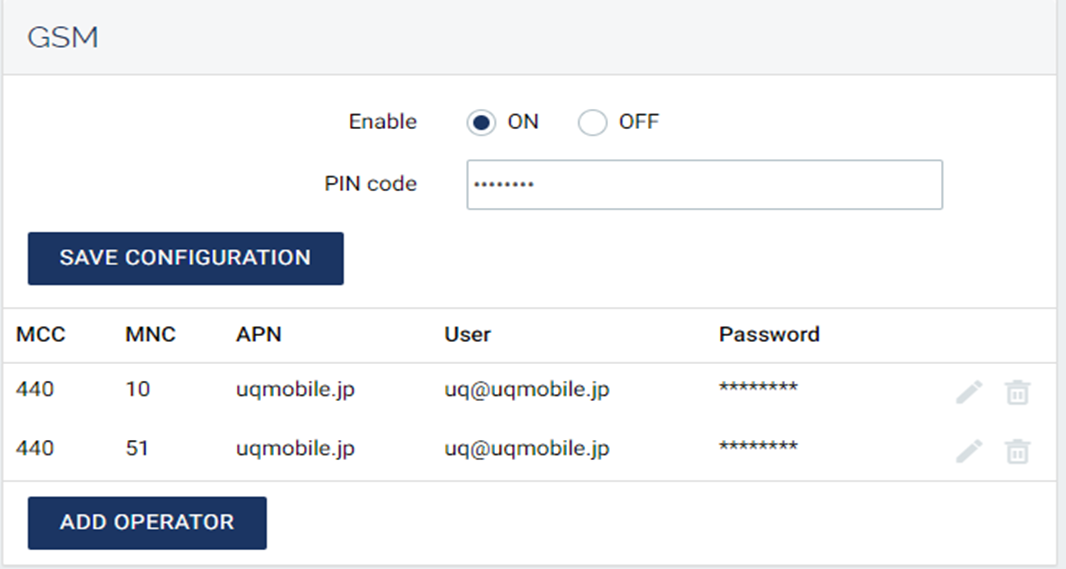Click the MCC column header
This screenshot has width=1066, height=569.
41,335
